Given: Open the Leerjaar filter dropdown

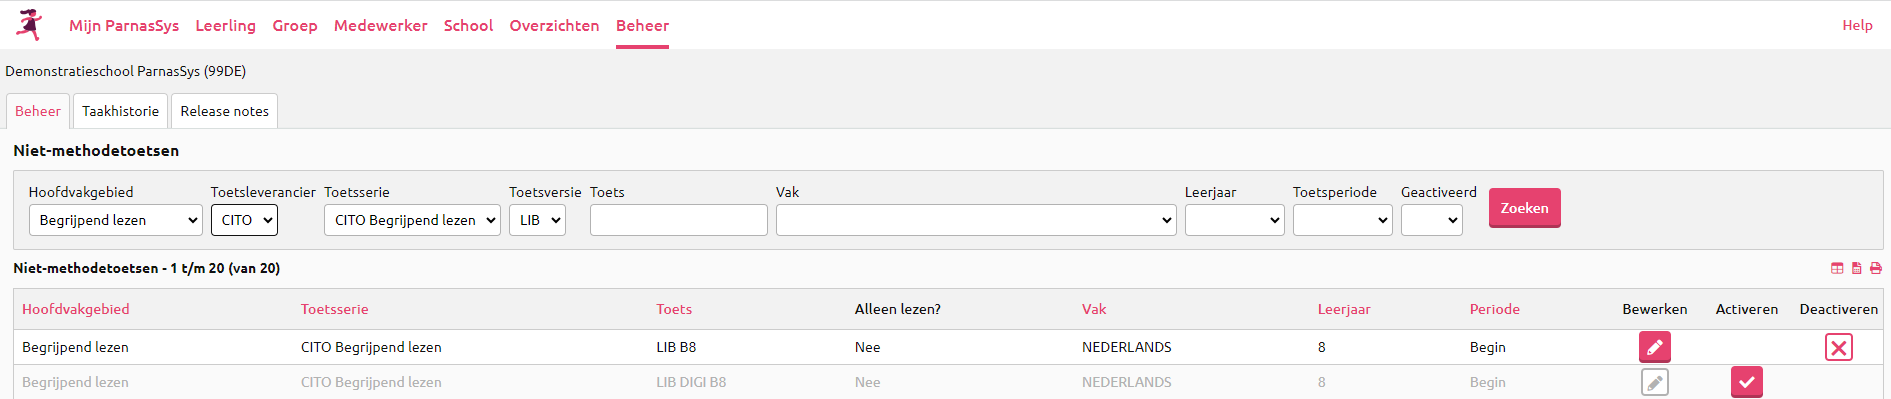Looking at the screenshot, I should point(1235,220).
